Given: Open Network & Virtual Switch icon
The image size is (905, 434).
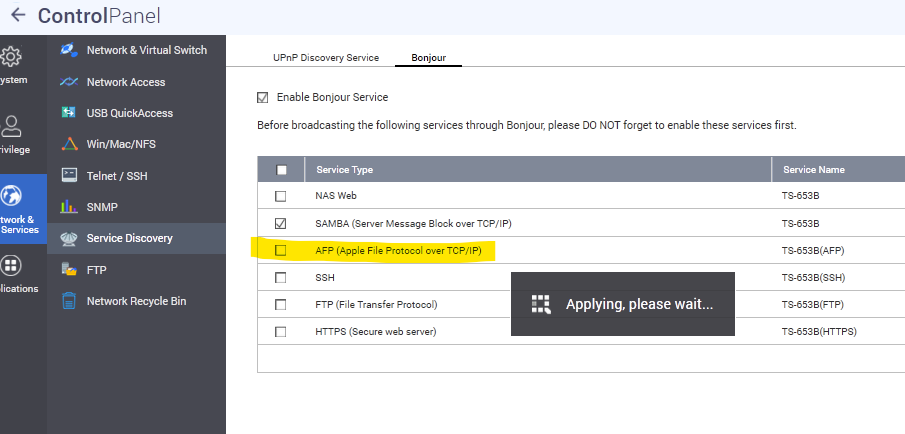Looking at the screenshot, I should [69, 50].
